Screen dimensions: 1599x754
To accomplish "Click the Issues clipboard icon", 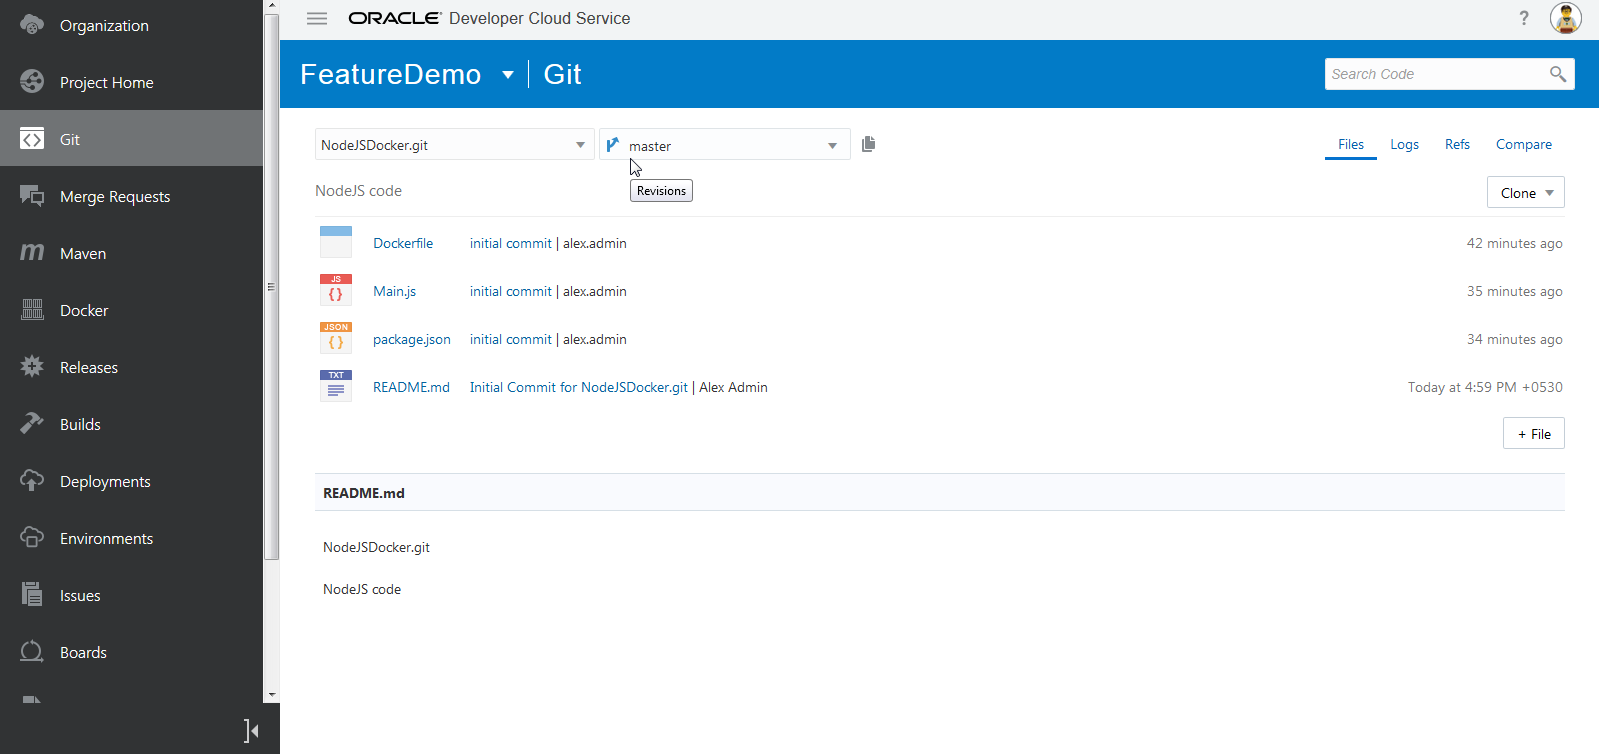I will [x=32, y=595].
